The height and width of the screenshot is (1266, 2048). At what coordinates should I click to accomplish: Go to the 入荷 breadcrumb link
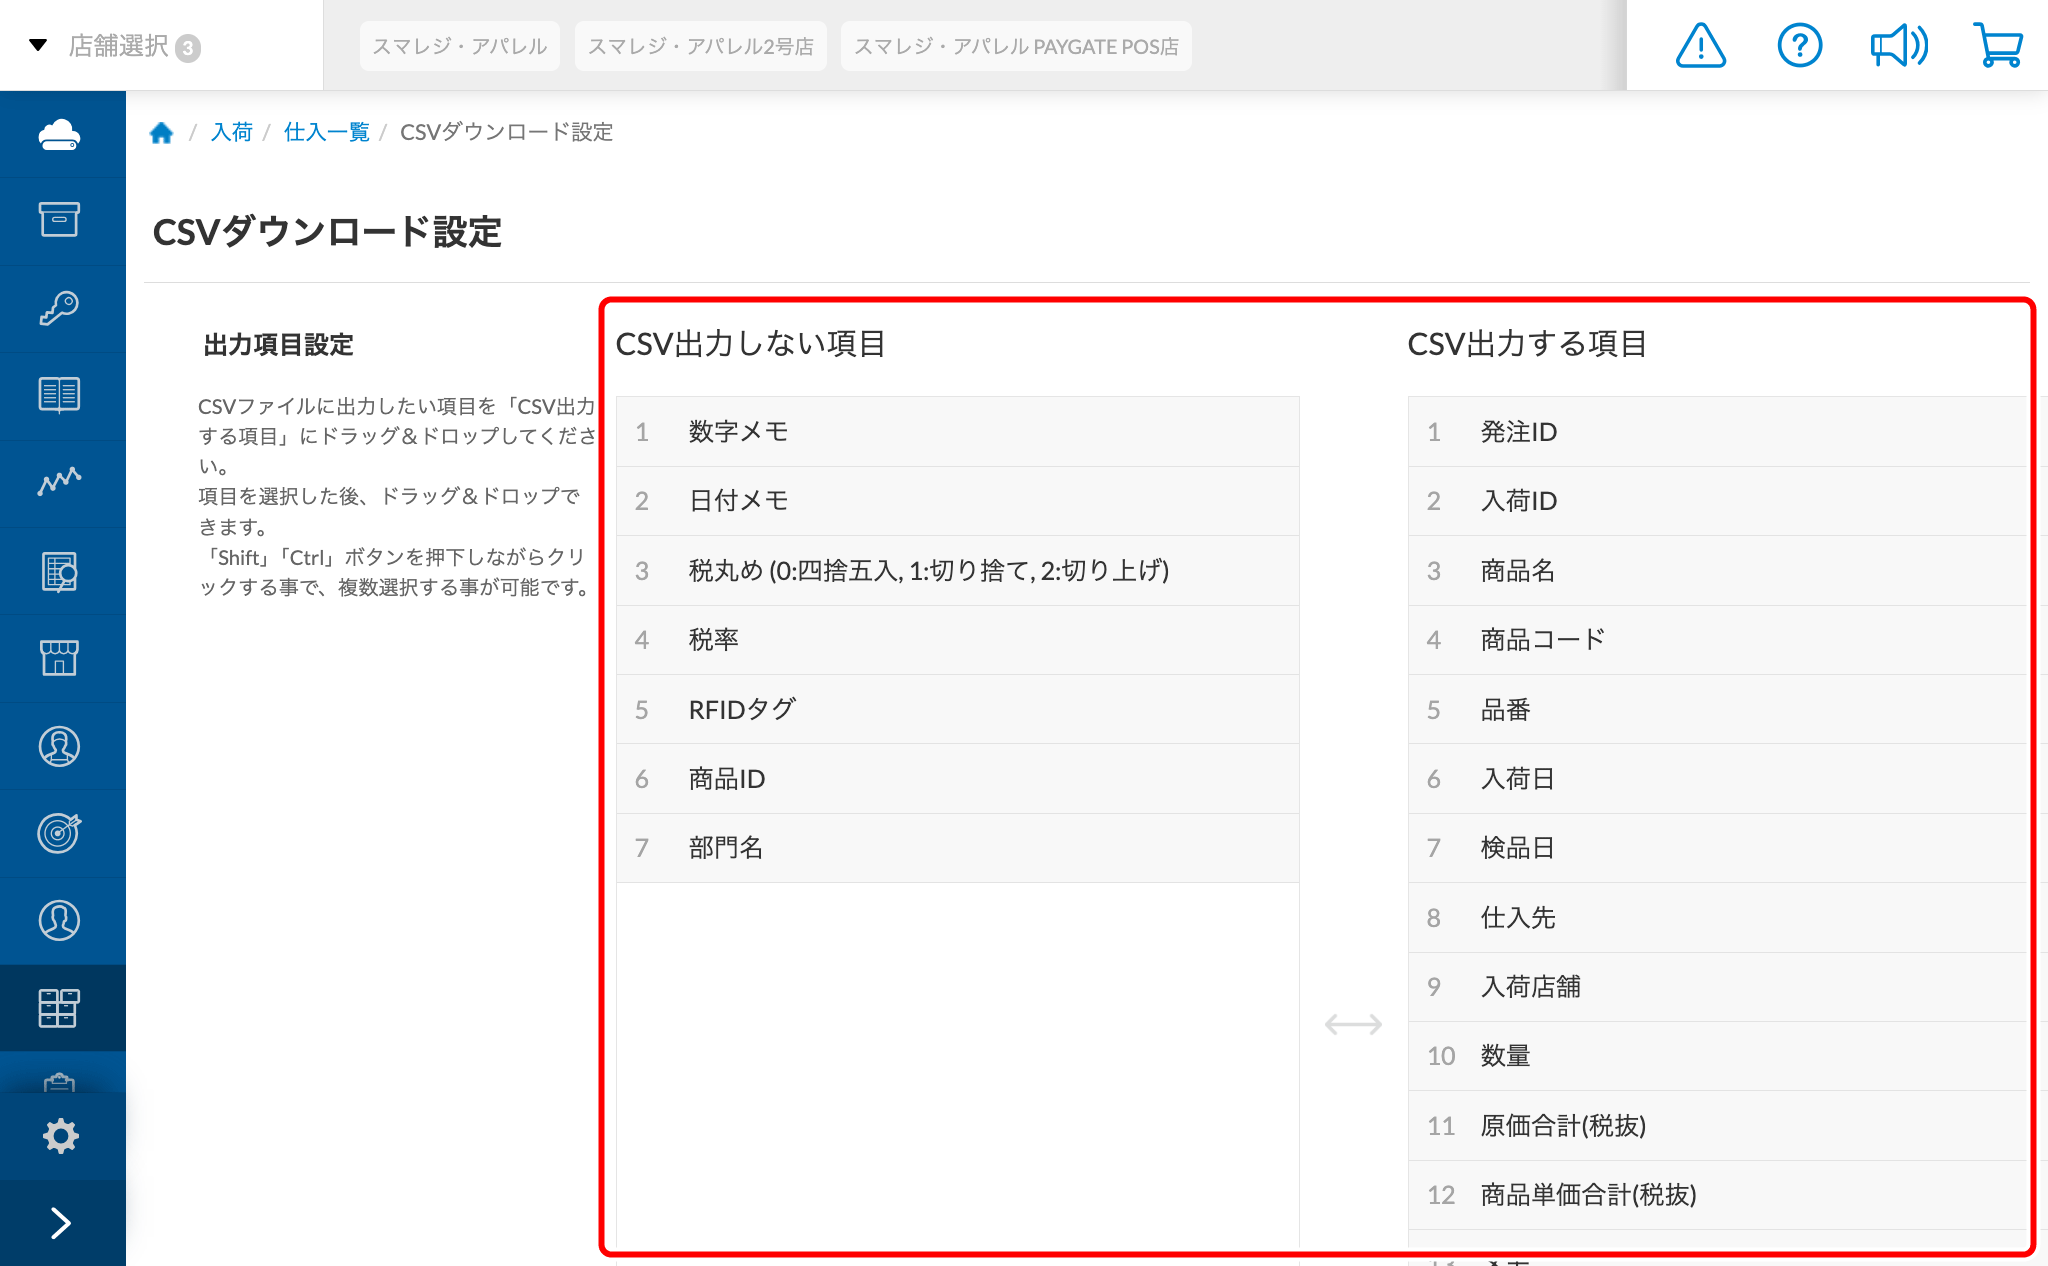click(x=231, y=132)
